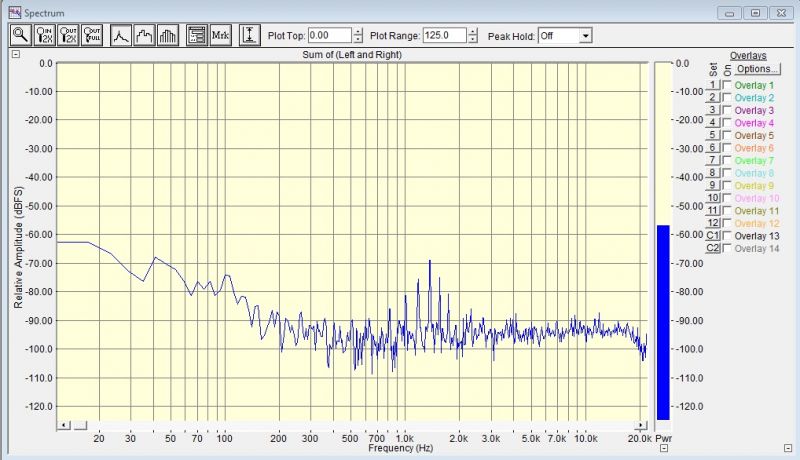The width and height of the screenshot is (800, 460).
Task: Switch to stepped spectrum plot style
Action: tap(144, 35)
